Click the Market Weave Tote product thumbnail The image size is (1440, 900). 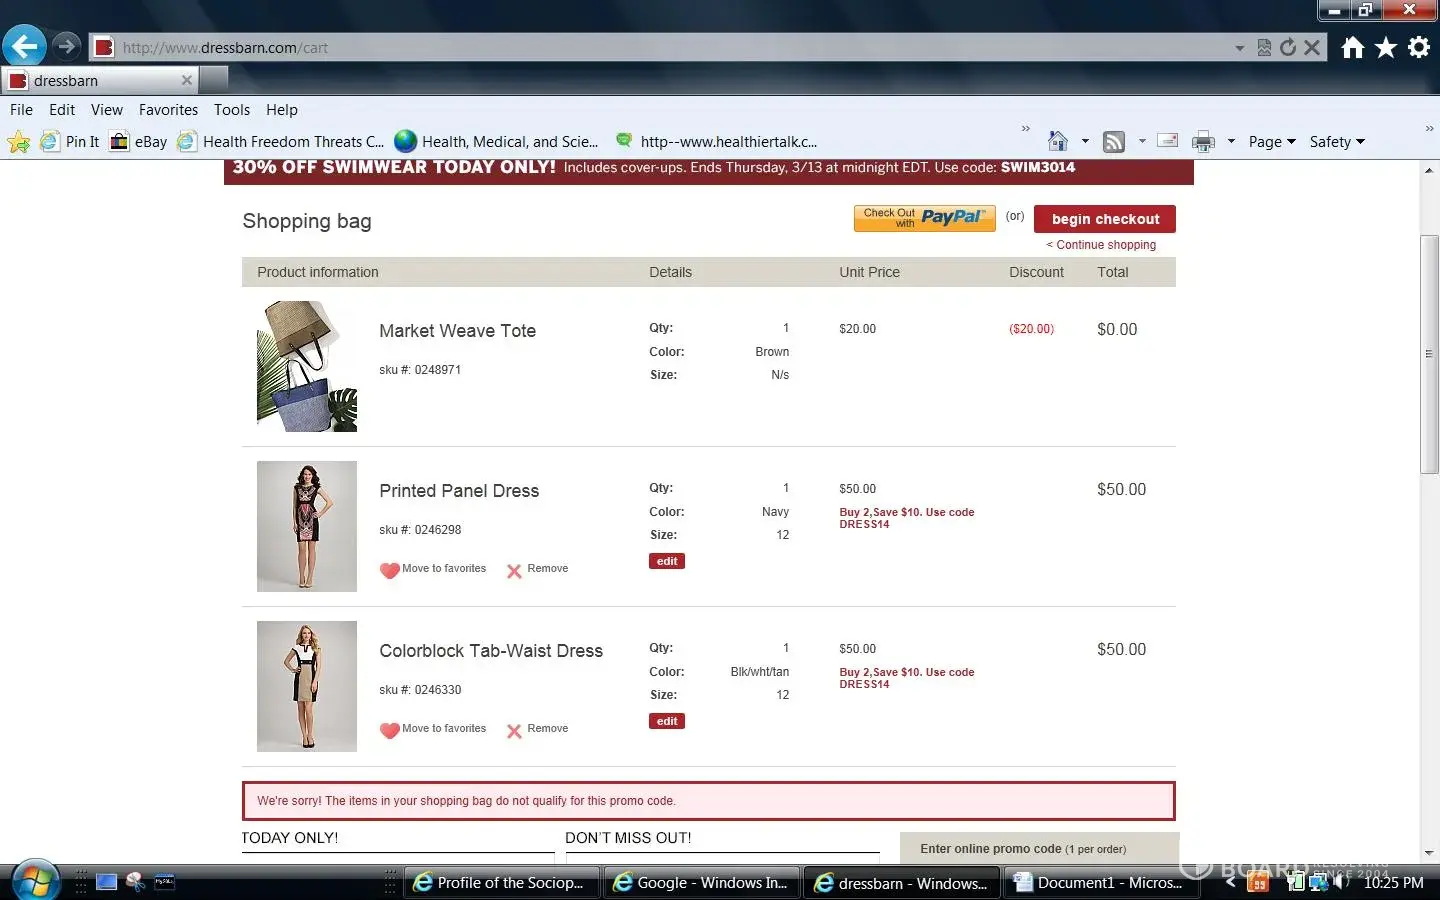tap(307, 367)
